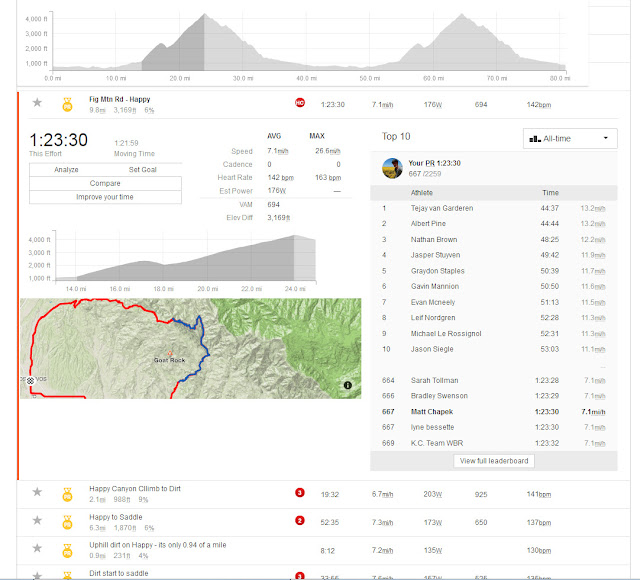
Task: Open Jasper Stuyven's leaderboard entry
Action: pyautogui.click(x=435, y=255)
